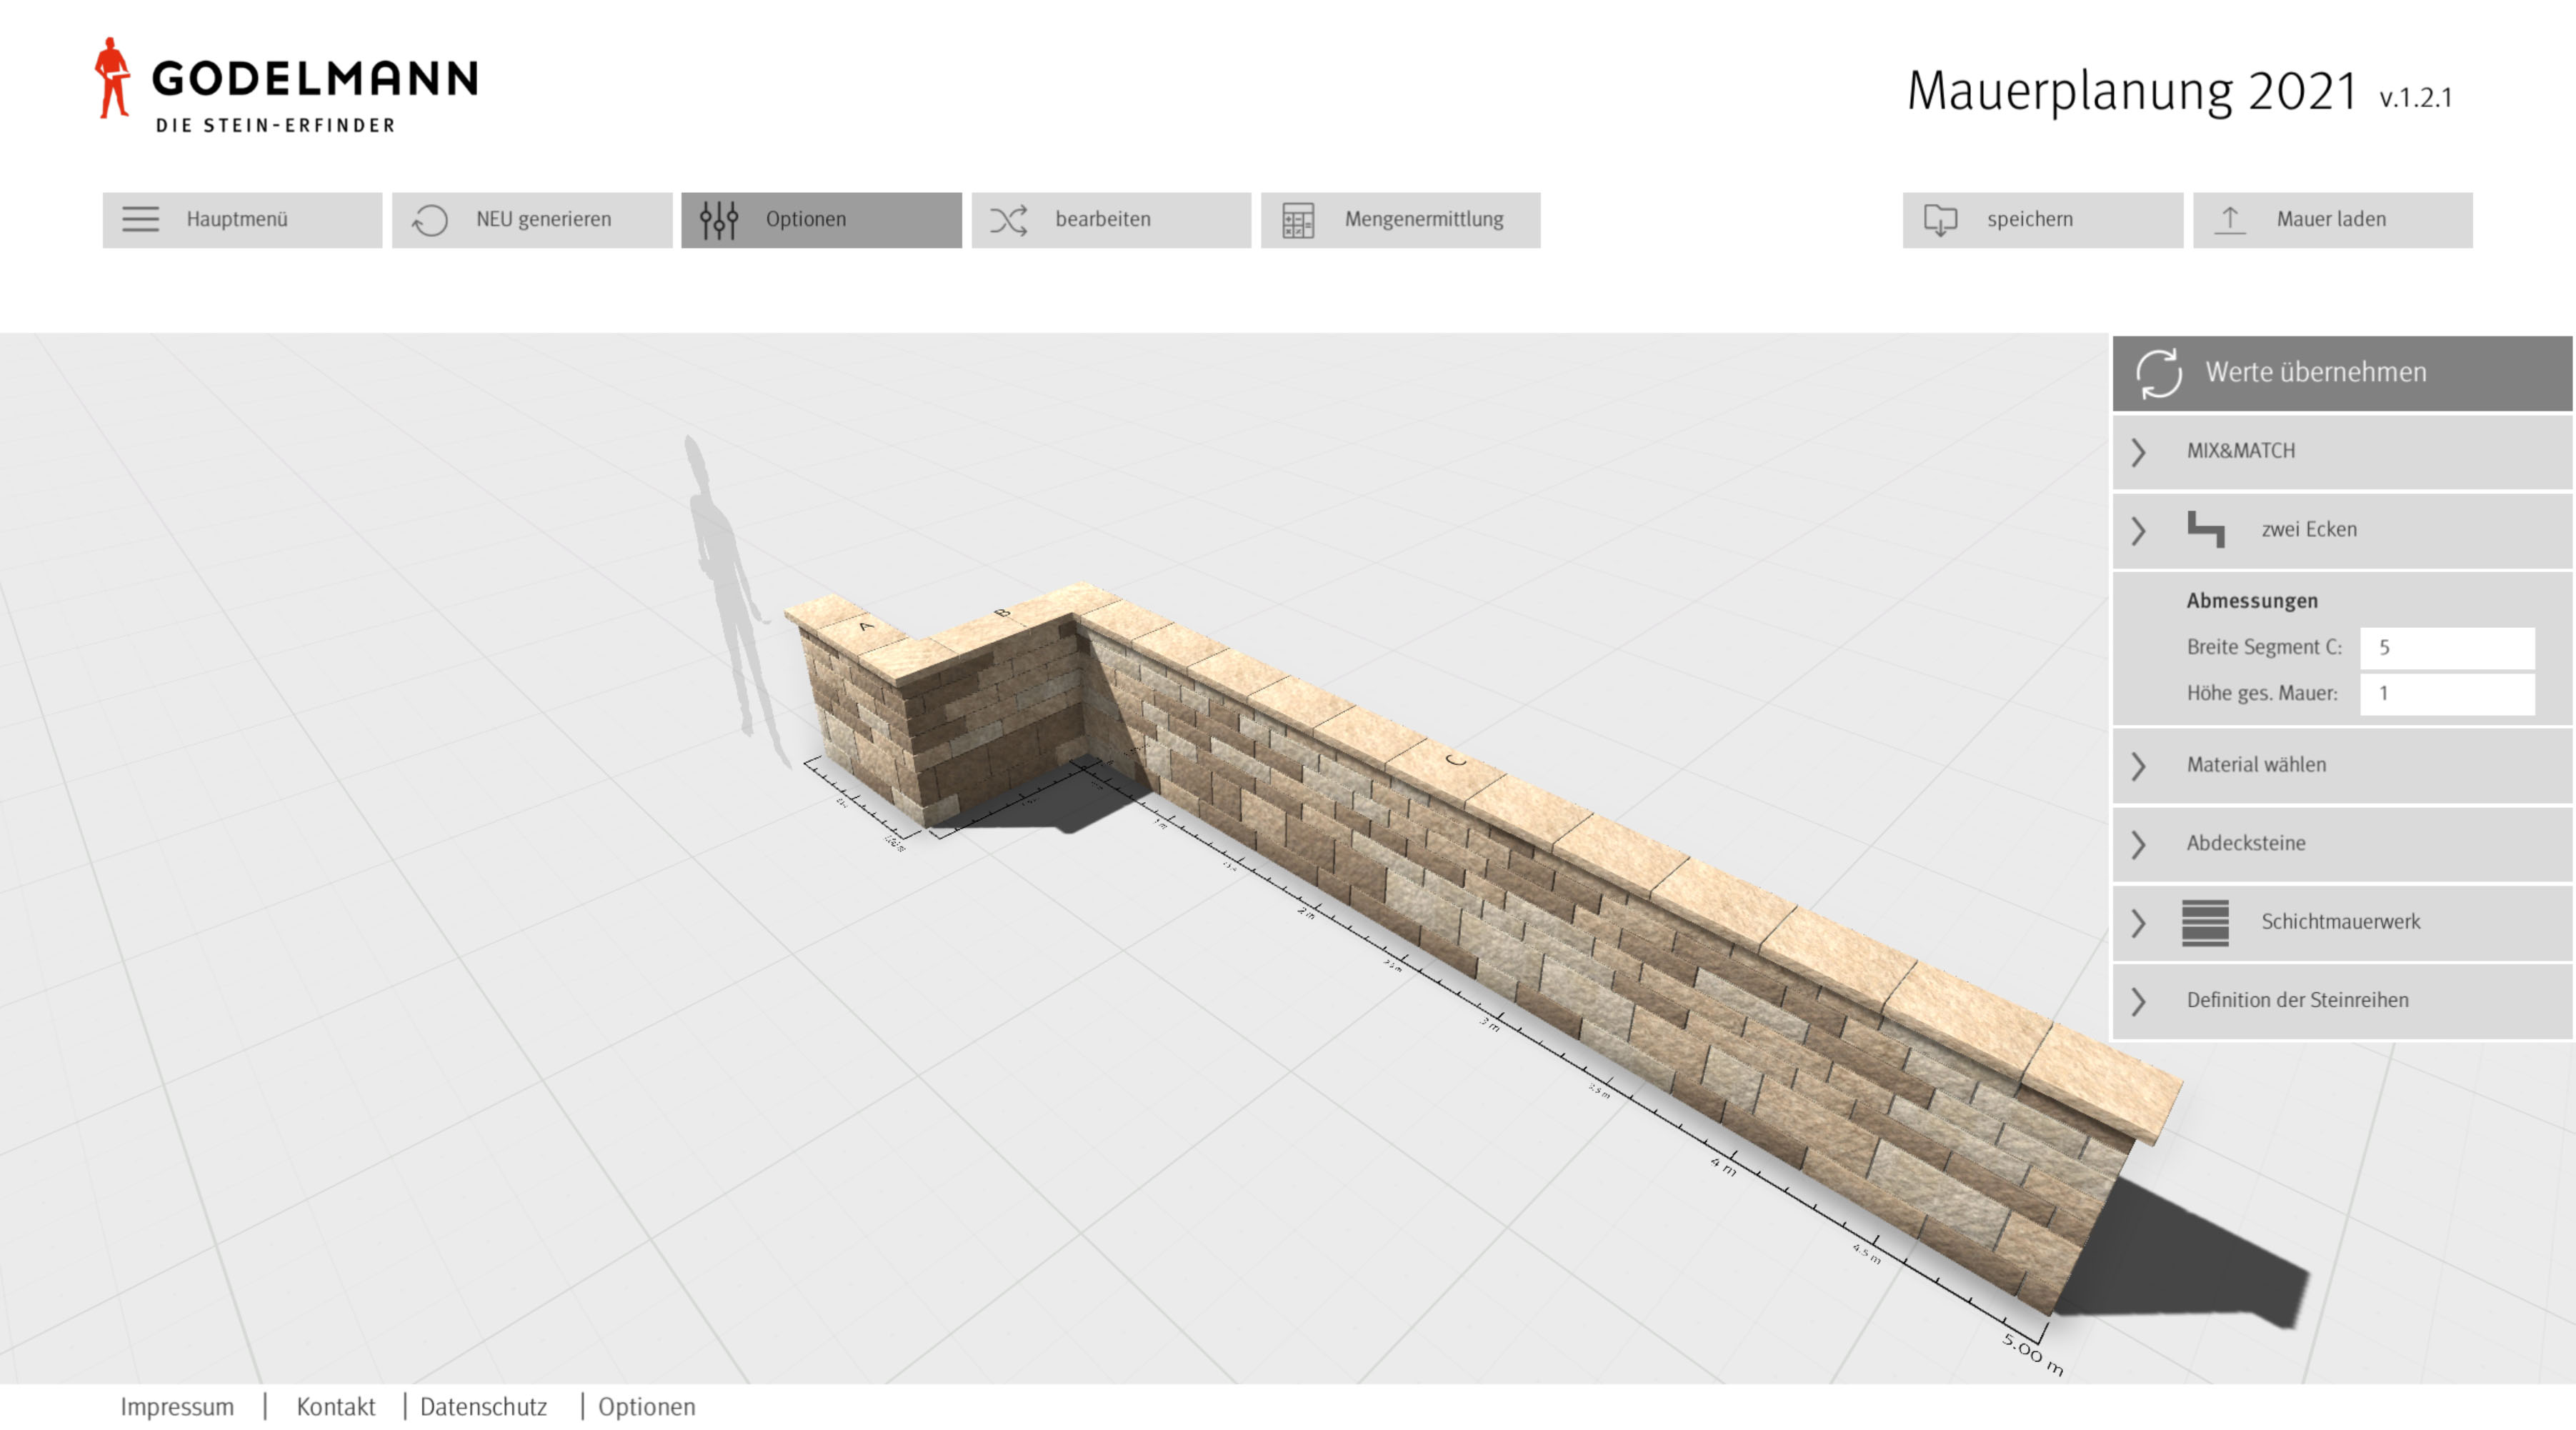
Task: Focus the Breite Segment C input
Action: tap(2446, 647)
